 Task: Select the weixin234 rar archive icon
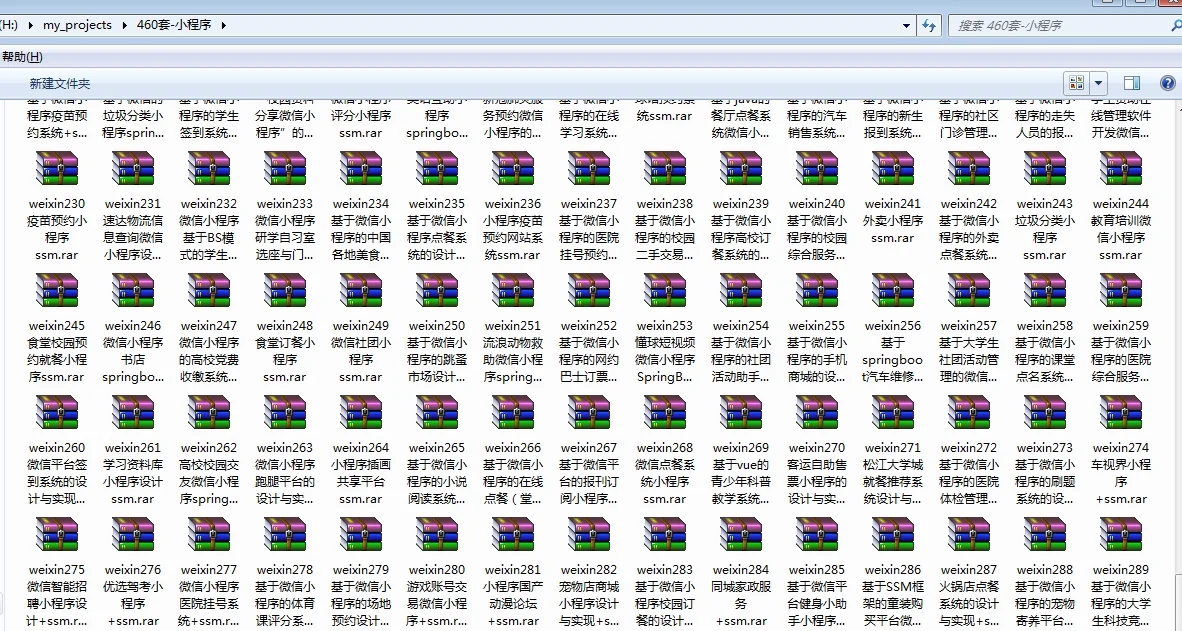coord(361,169)
